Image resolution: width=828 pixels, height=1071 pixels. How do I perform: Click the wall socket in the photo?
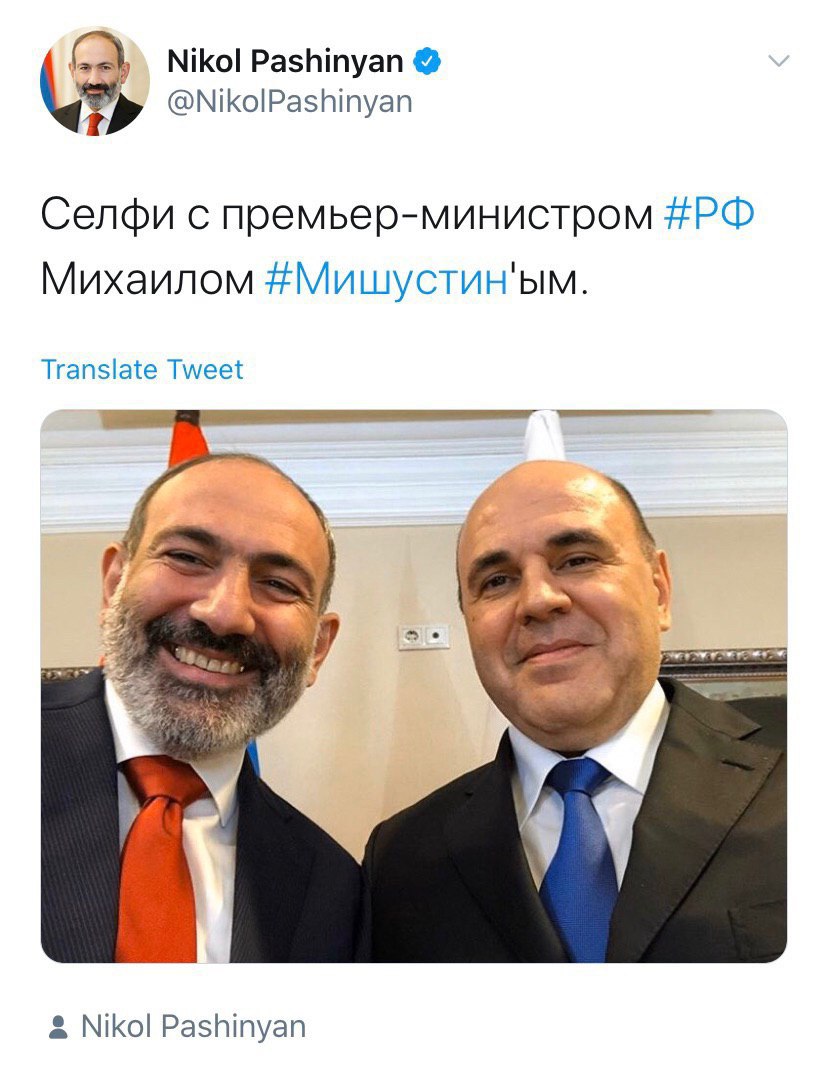click(424, 637)
